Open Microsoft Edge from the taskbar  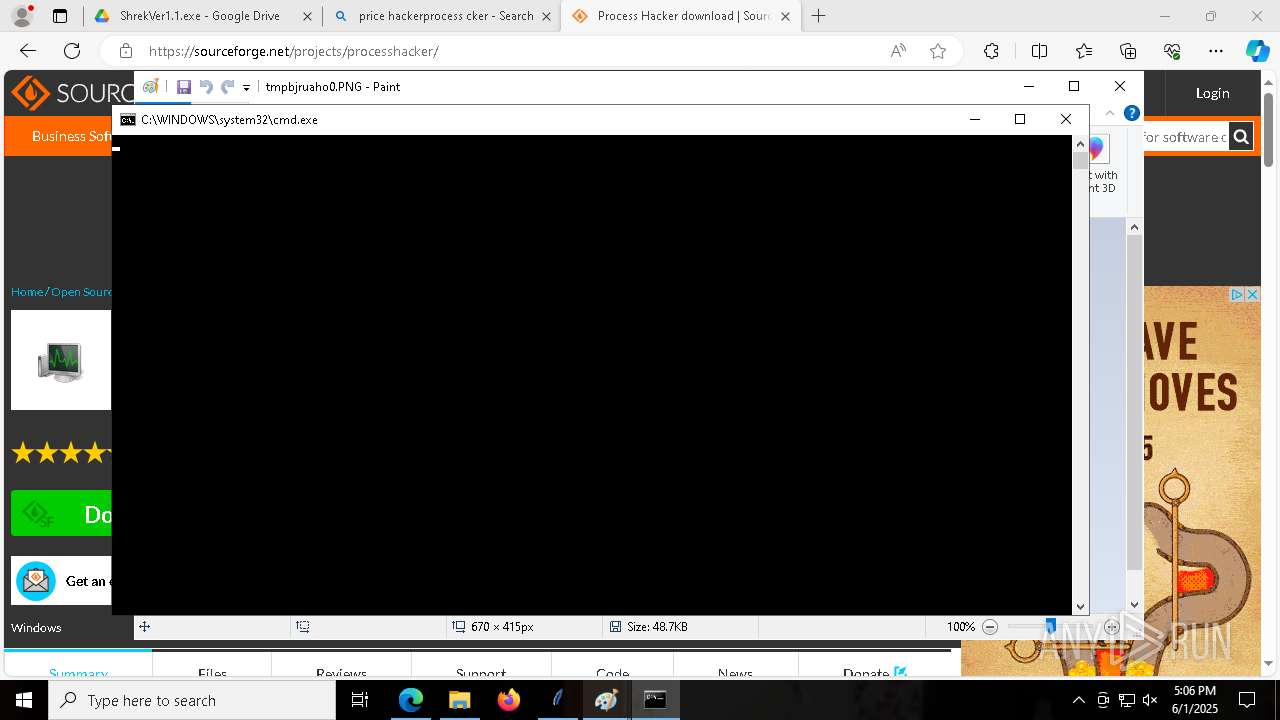(x=411, y=700)
